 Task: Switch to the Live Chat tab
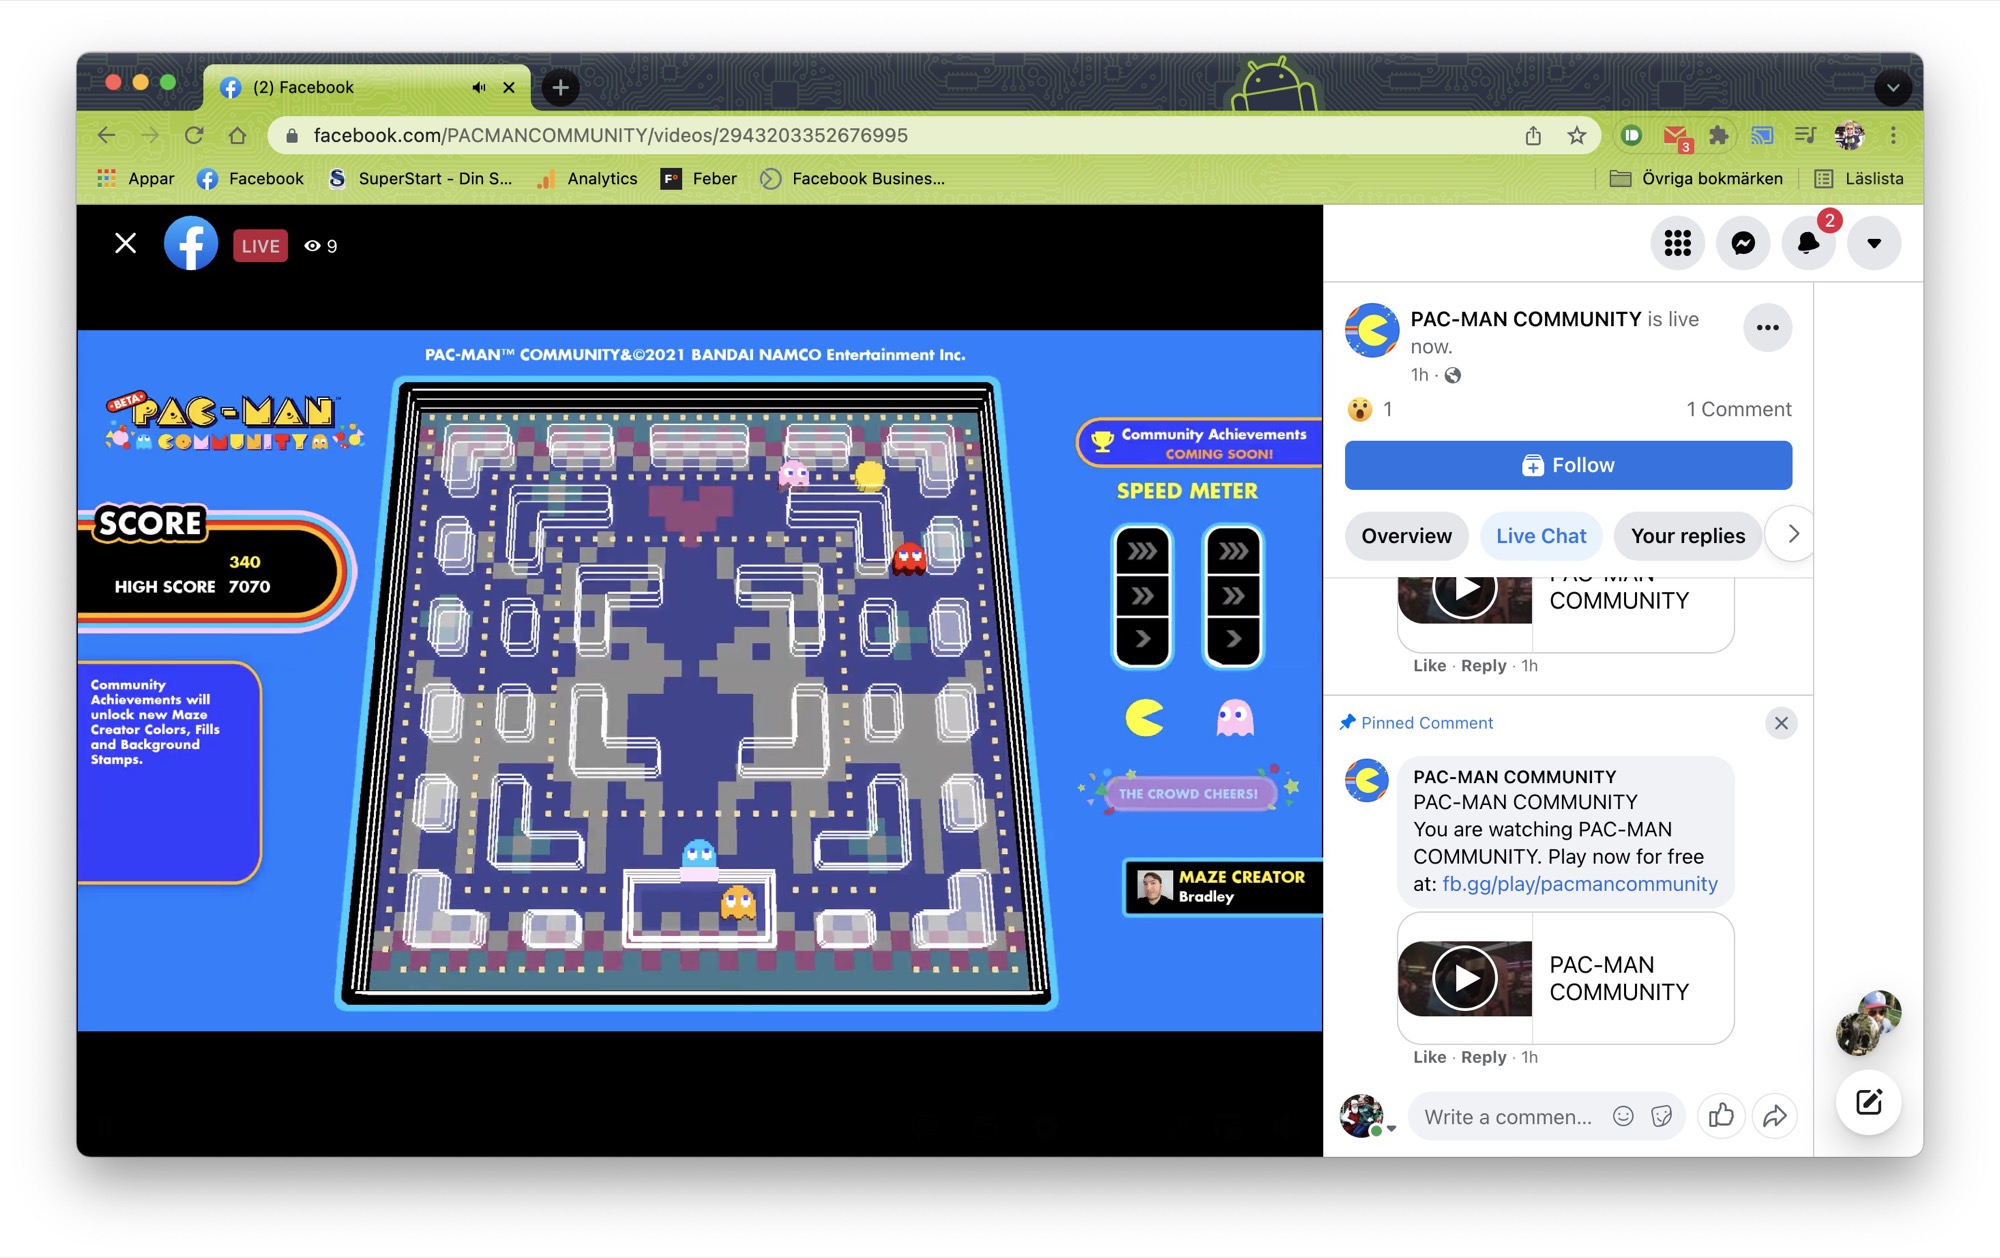coord(1540,535)
